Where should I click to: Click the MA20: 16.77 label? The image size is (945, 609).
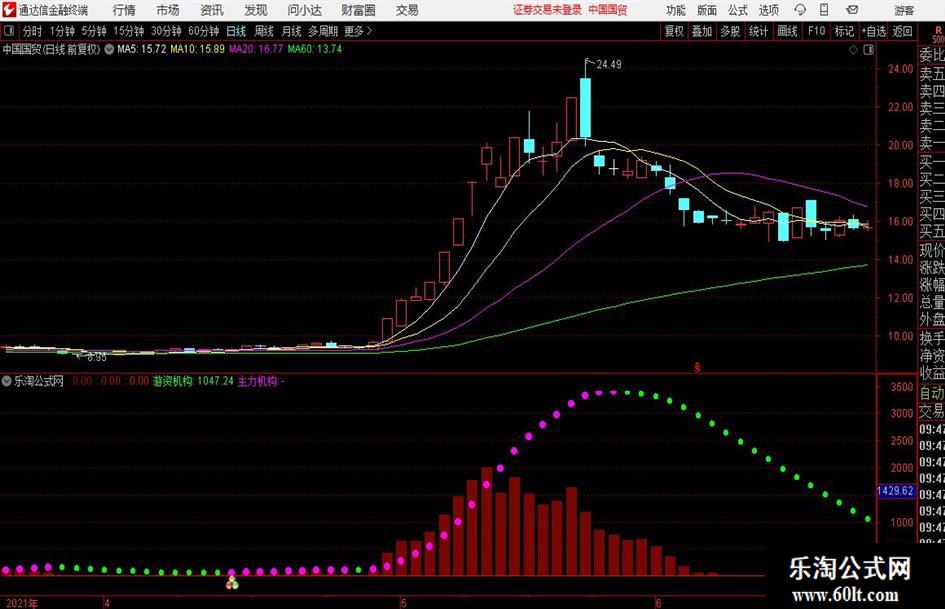(256, 49)
